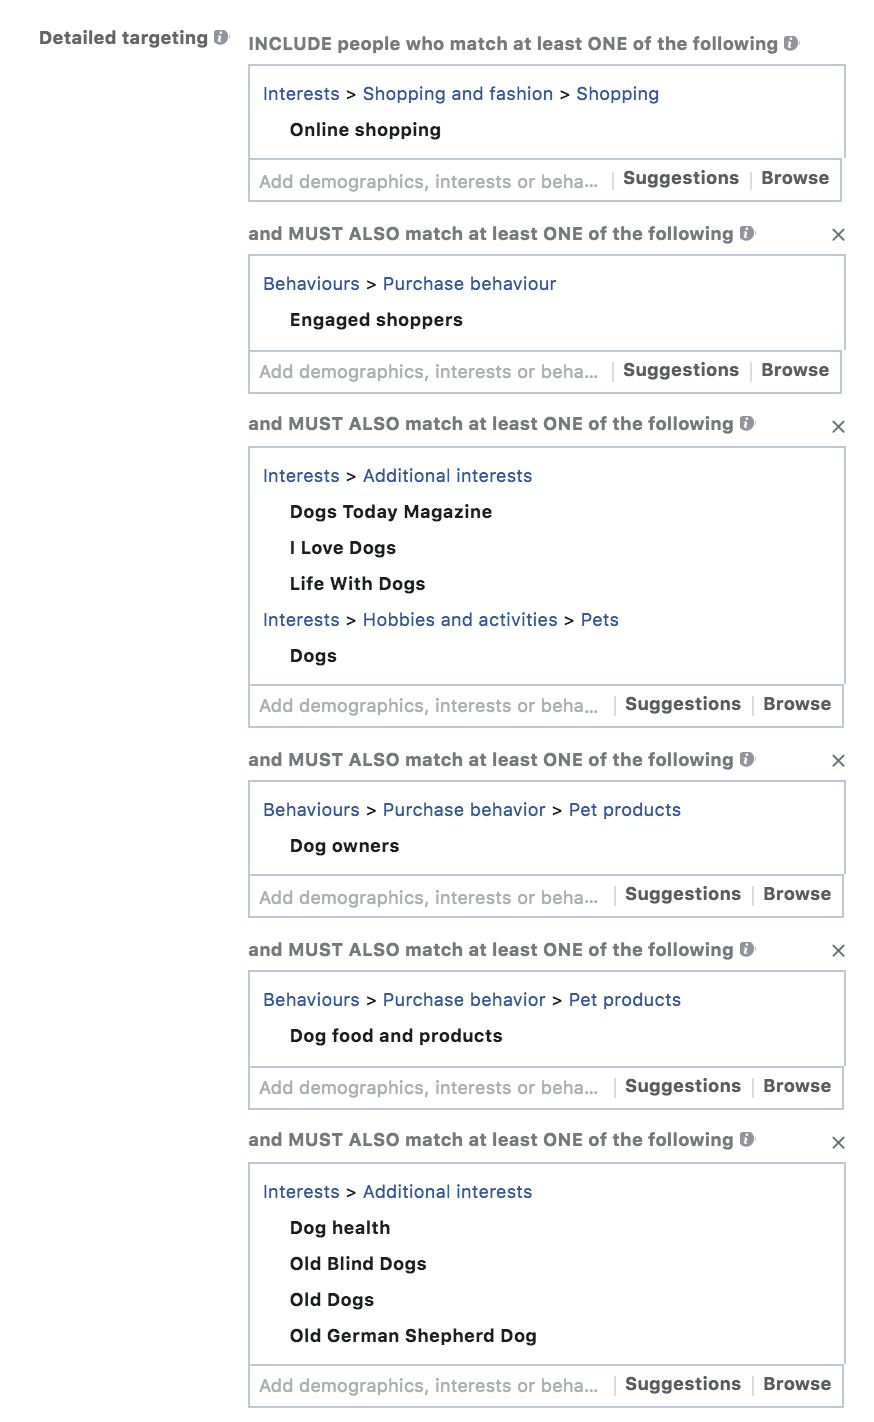This screenshot has height=1422, width=874.
Task: Click info icon beside the Dog owners rule
Action: (746, 759)
